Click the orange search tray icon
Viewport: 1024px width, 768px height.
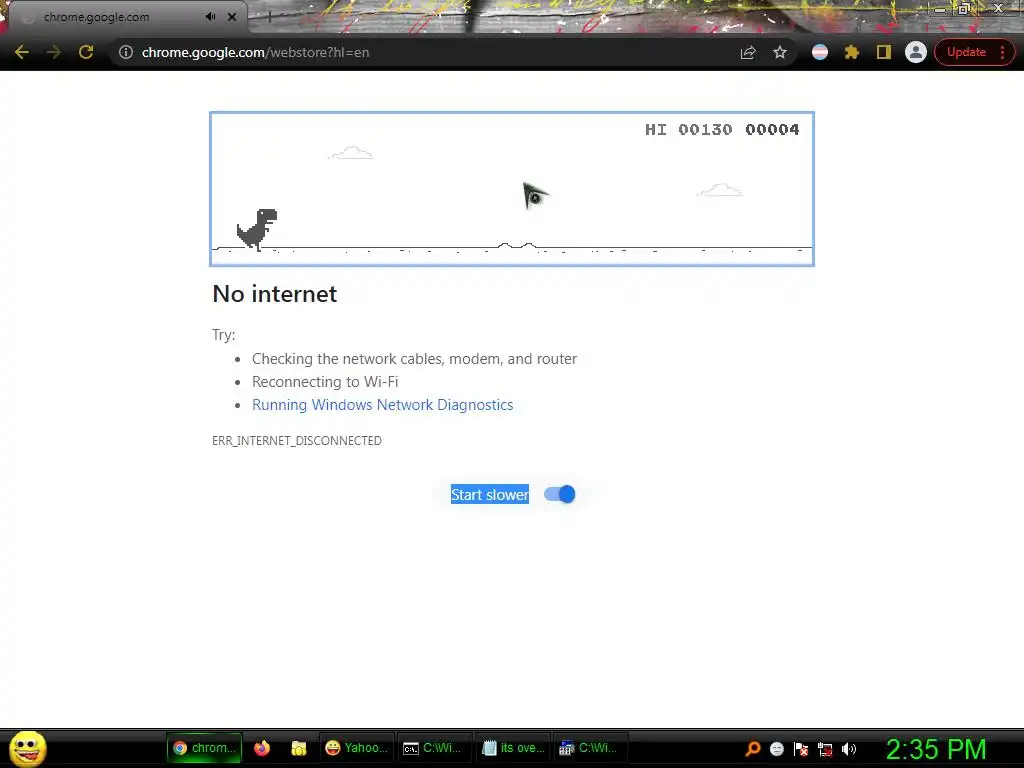(x=753, y=749)
